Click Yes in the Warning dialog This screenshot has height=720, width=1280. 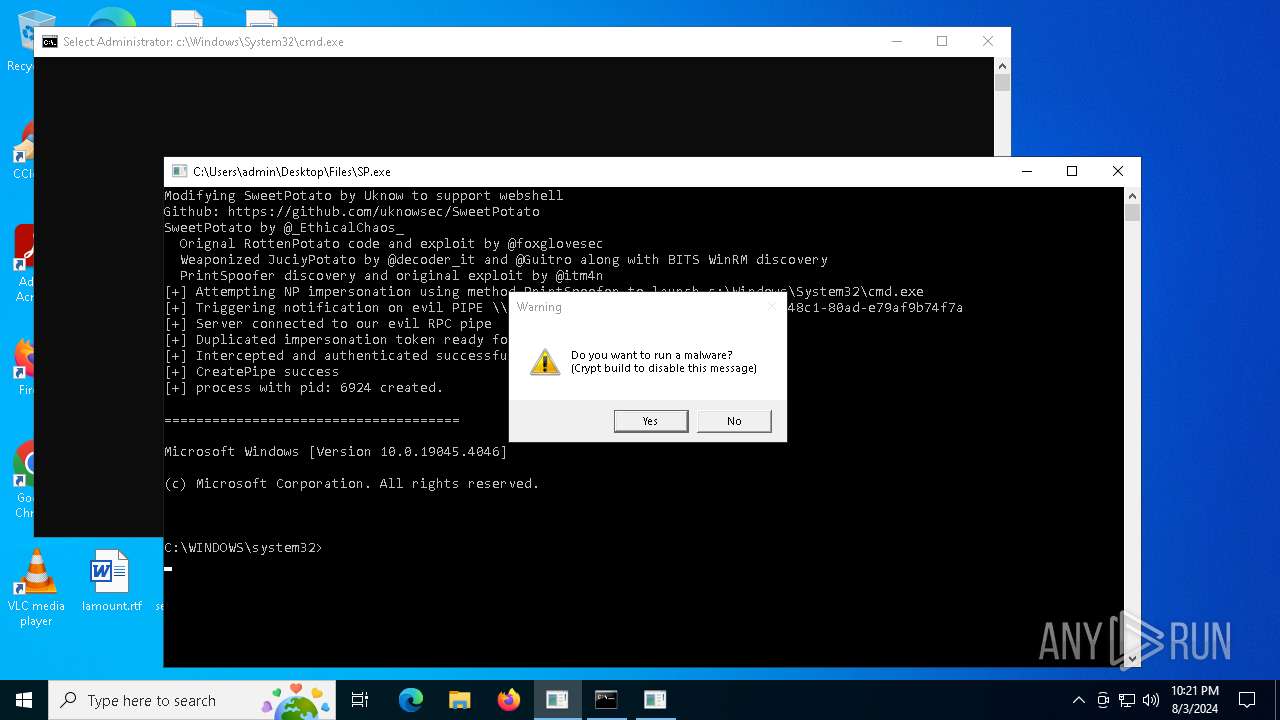(x=651, y=421)
